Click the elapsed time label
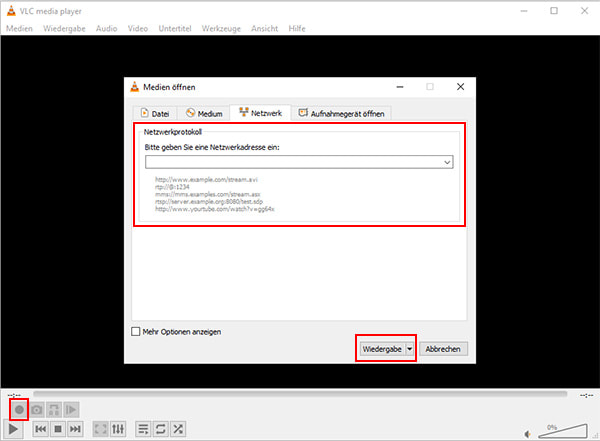Image resolution: width=600 pixels, height=441 pixels. [x=14, y=395]
